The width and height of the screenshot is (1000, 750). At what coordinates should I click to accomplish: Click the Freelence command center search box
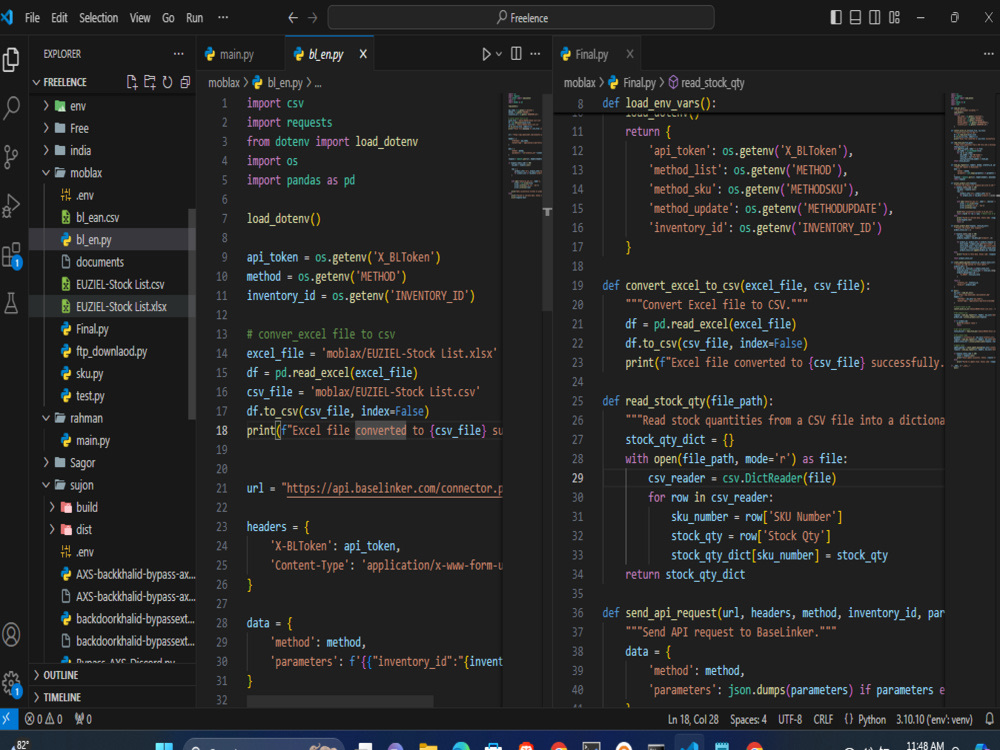pos(520,18)
